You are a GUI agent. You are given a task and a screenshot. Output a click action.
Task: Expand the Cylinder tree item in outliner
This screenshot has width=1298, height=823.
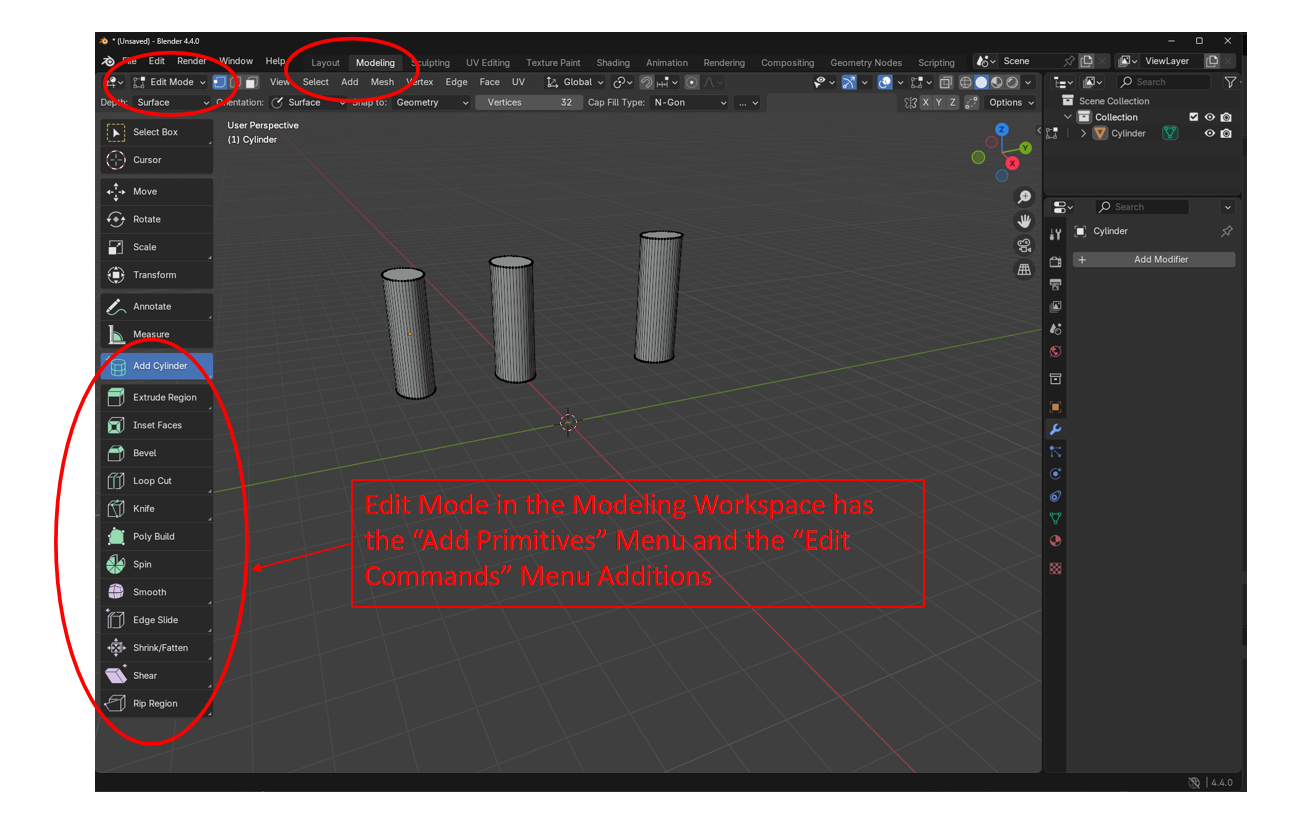(x=1083, y=133)
